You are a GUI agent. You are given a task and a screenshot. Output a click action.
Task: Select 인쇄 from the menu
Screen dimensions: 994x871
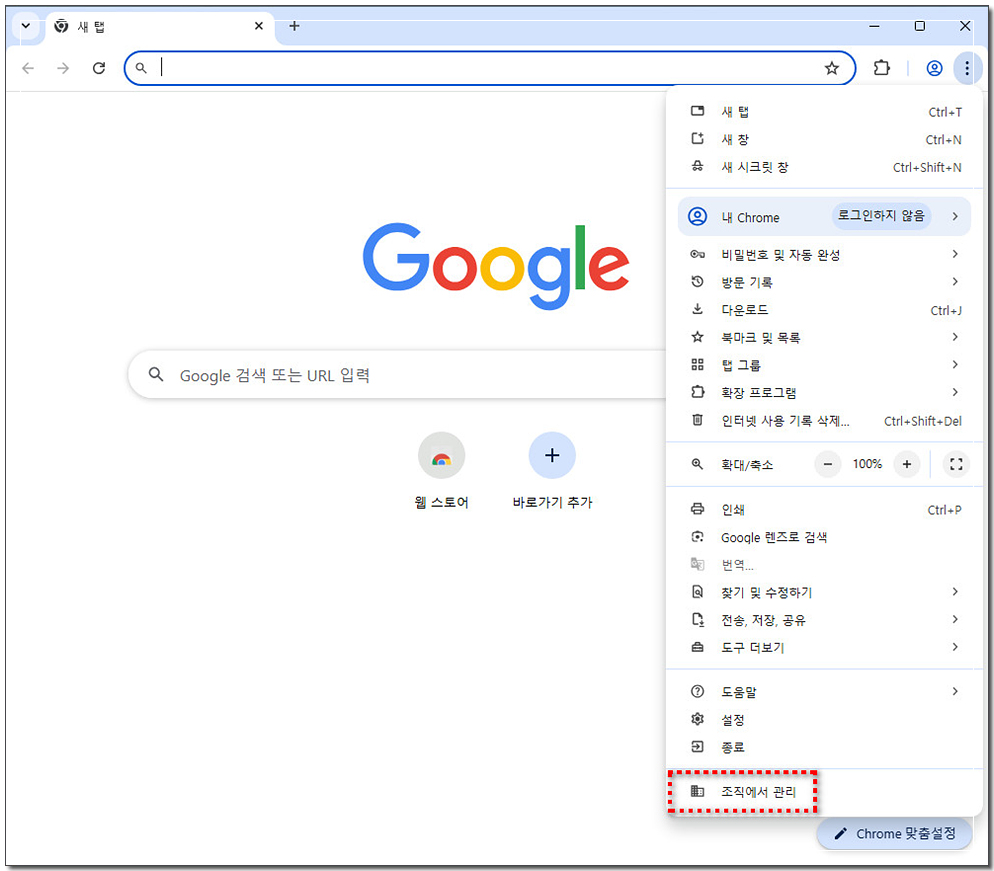point(825,510)
